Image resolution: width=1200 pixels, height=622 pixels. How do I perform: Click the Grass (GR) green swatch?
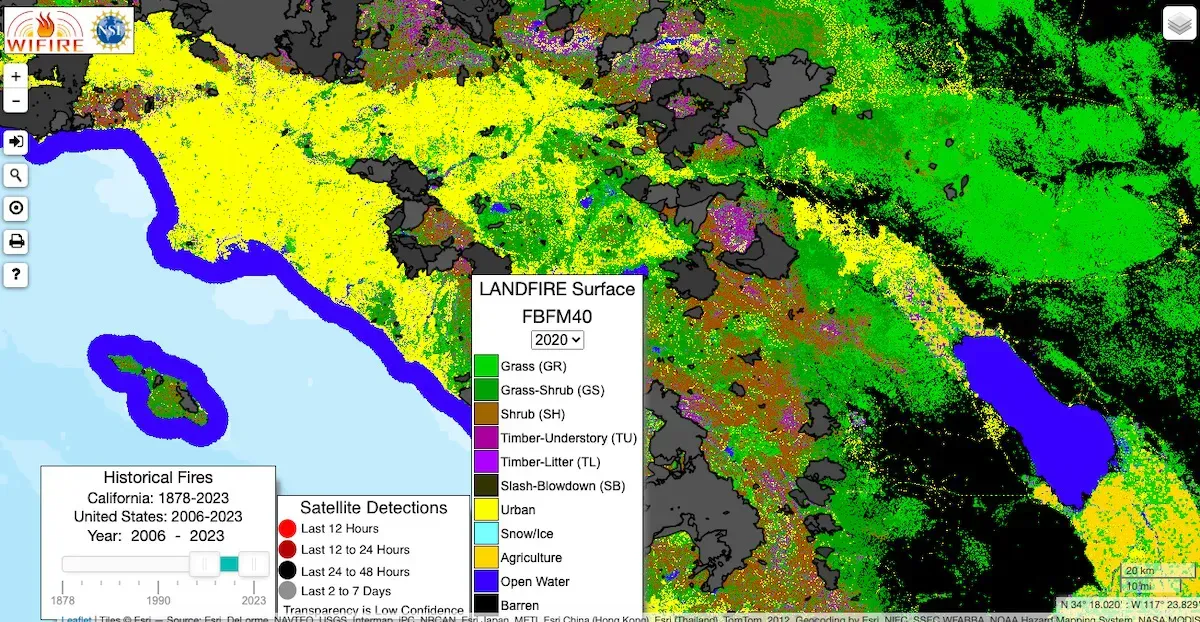(x=486, y=366)
